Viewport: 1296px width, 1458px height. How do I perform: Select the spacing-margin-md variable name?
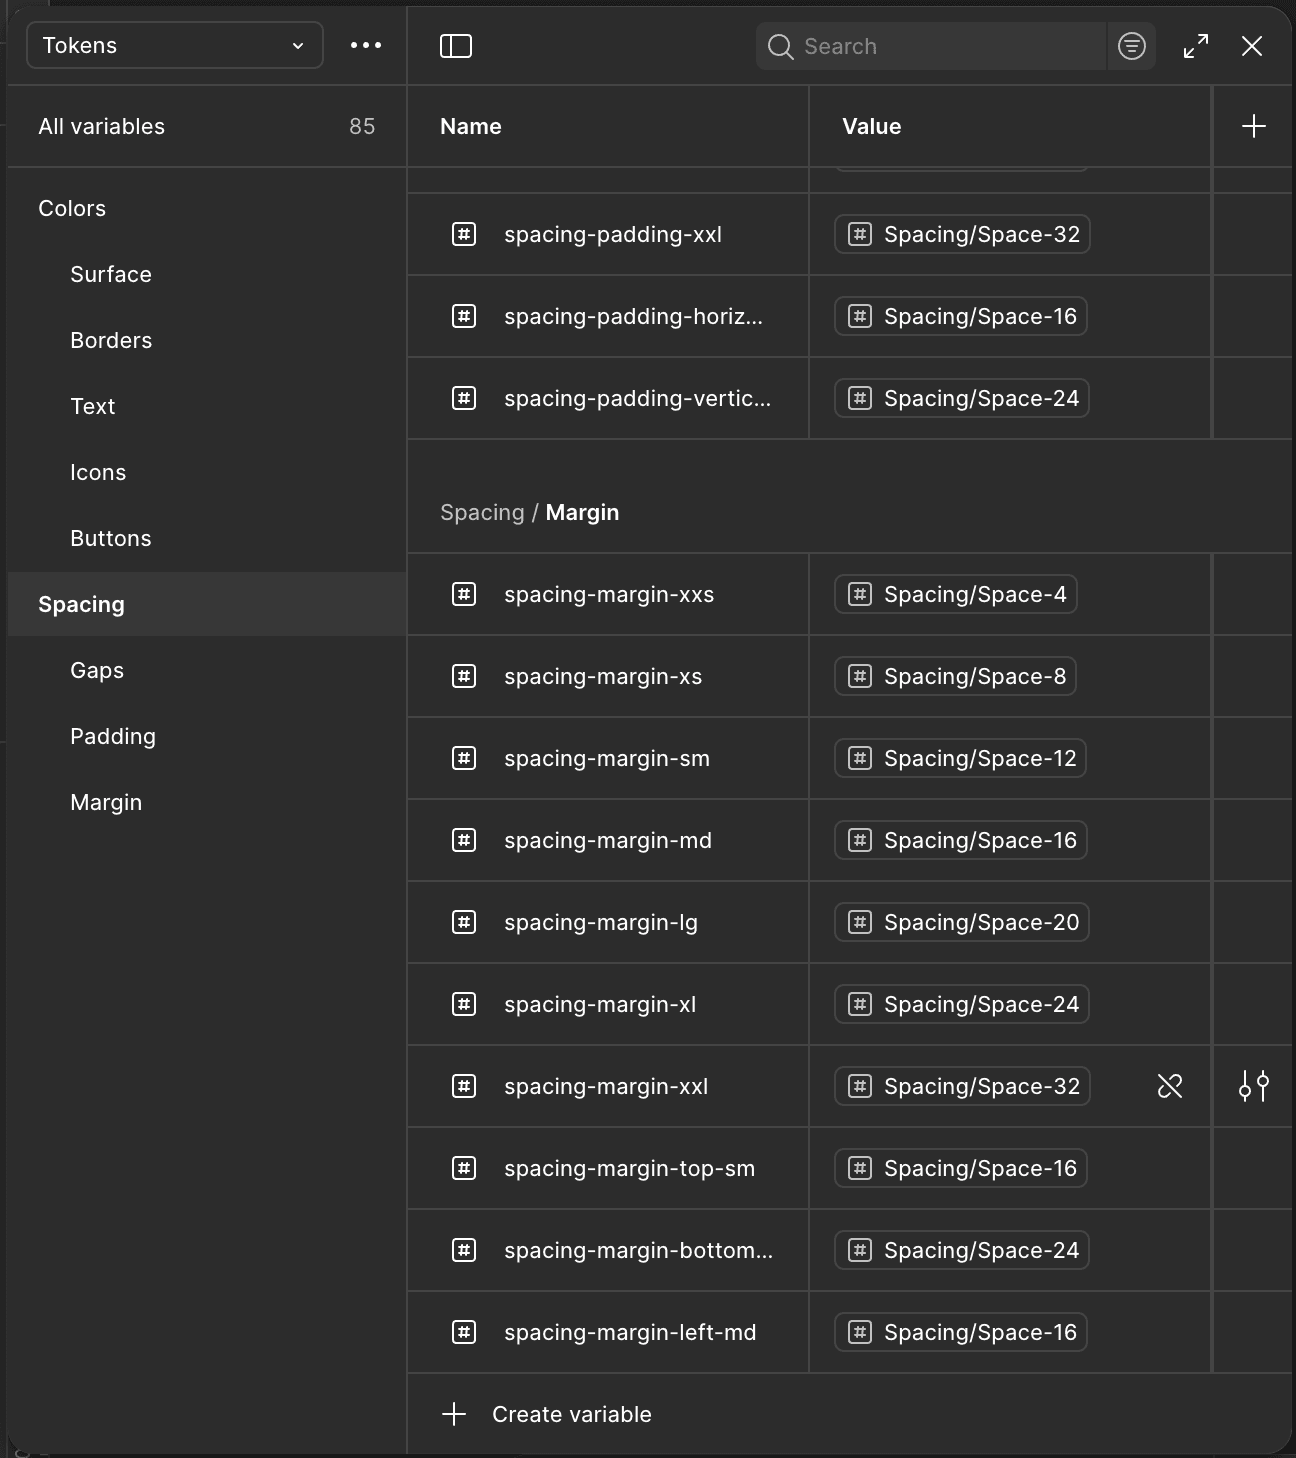(608, 840)
